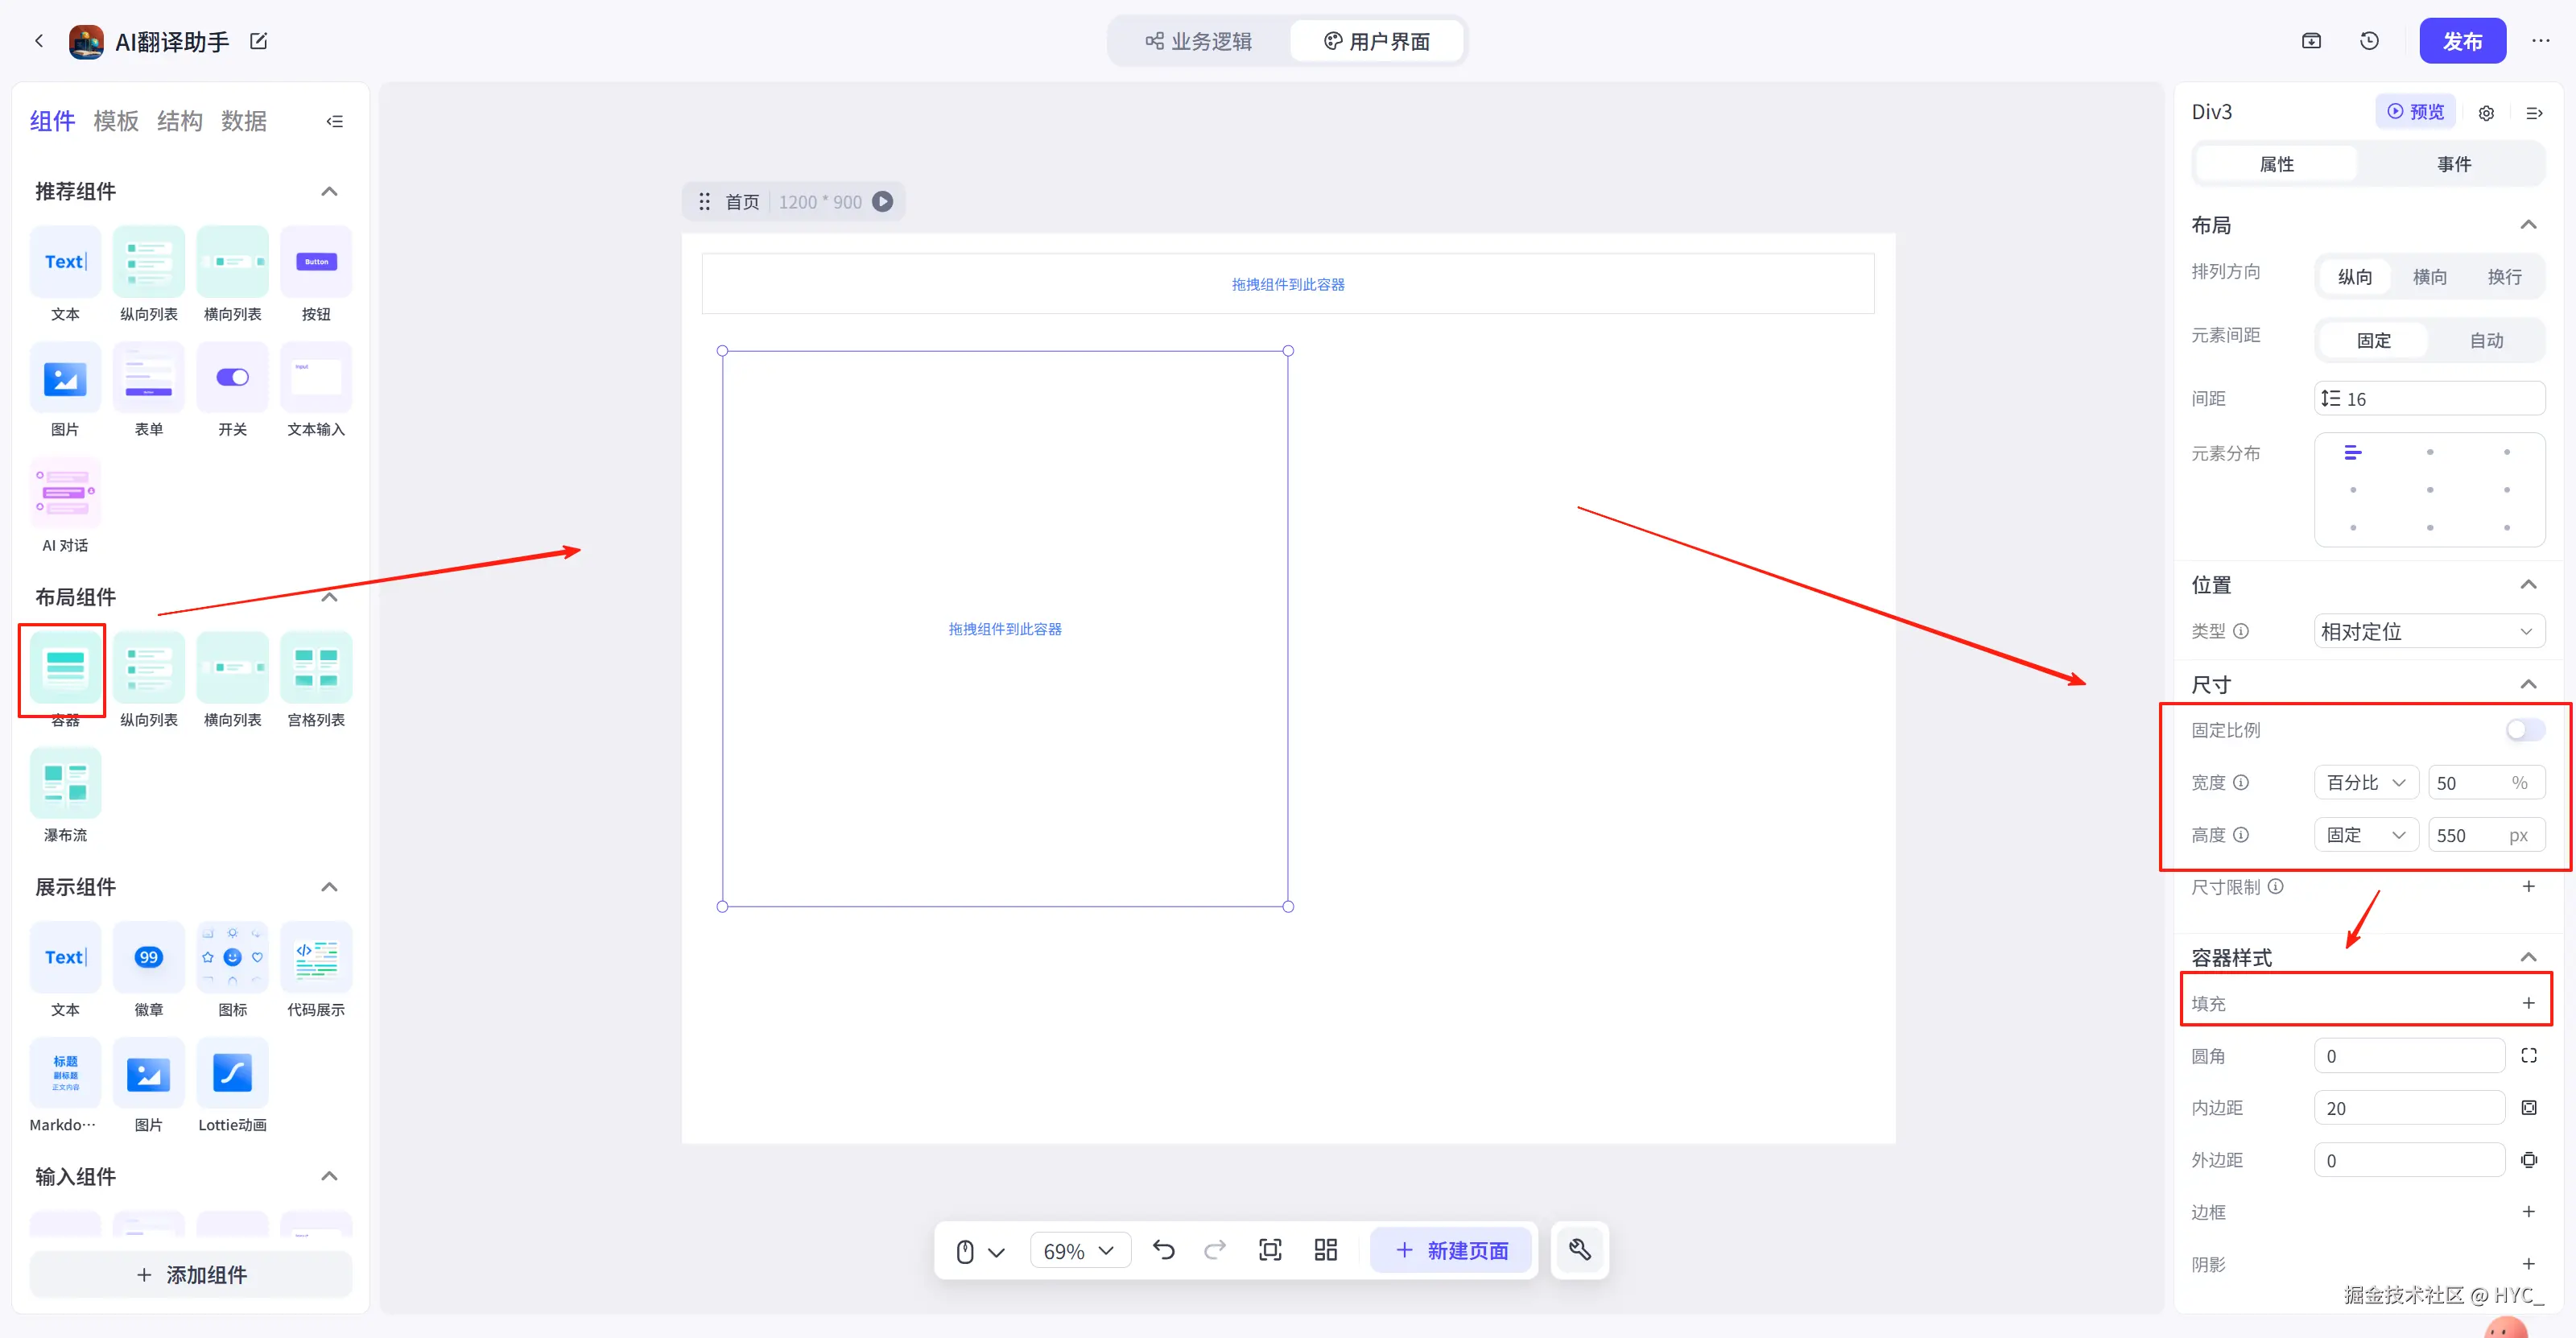Set 排列方向 to 换行
The width and height of the screenshot is (2576, 1338).
pos(2504,276)
